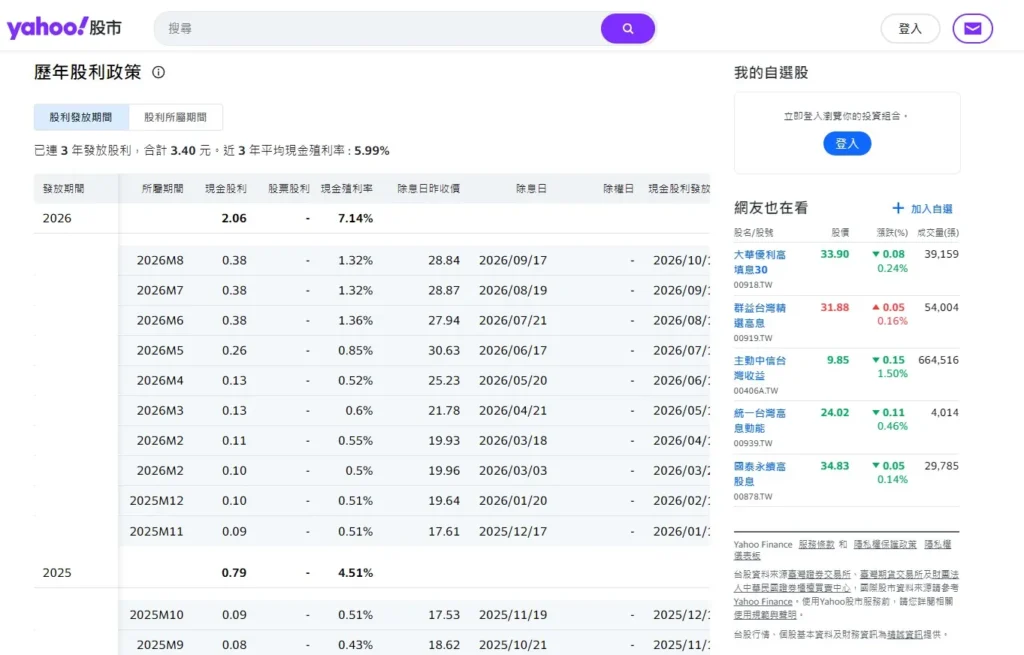The height and width of the screenshot is (655, 1024).
Task: Select the 2025 year summary row
Action: [372, 573]
